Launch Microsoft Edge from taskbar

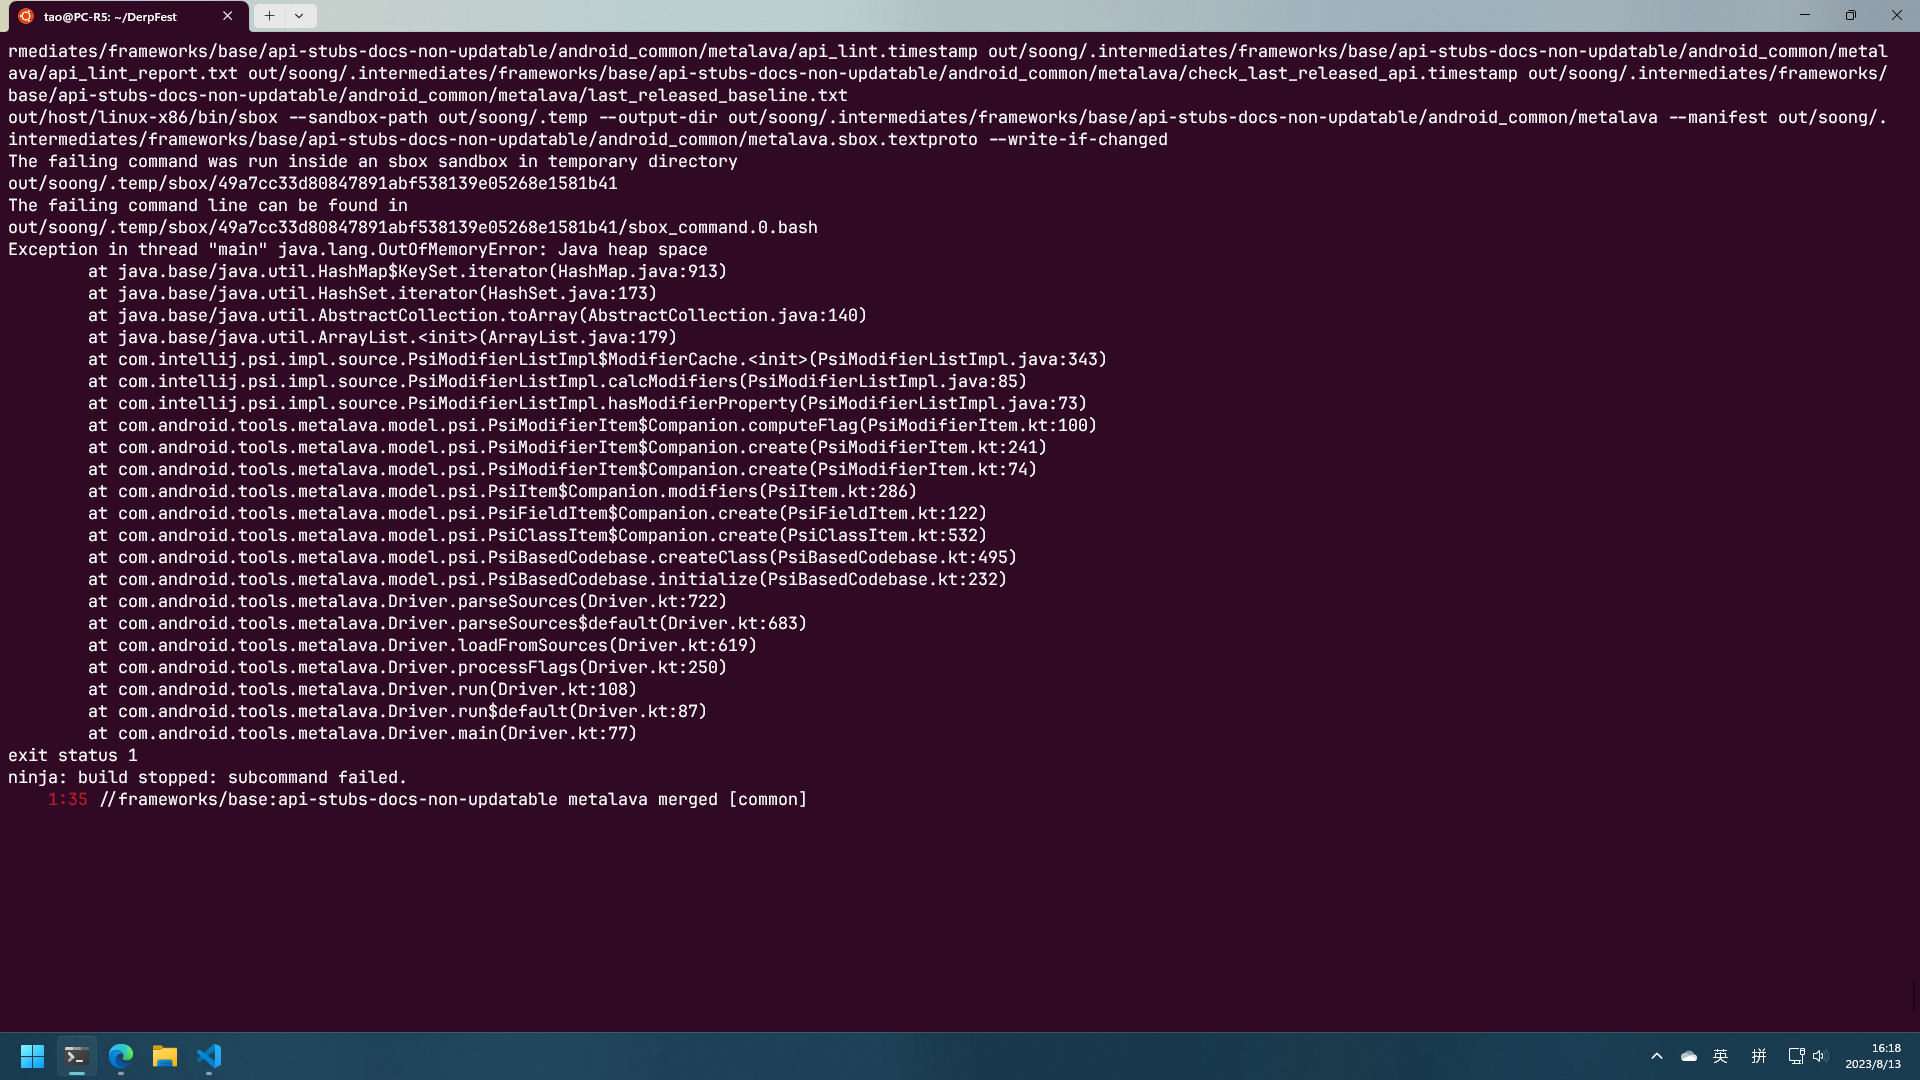(121, 1056)
